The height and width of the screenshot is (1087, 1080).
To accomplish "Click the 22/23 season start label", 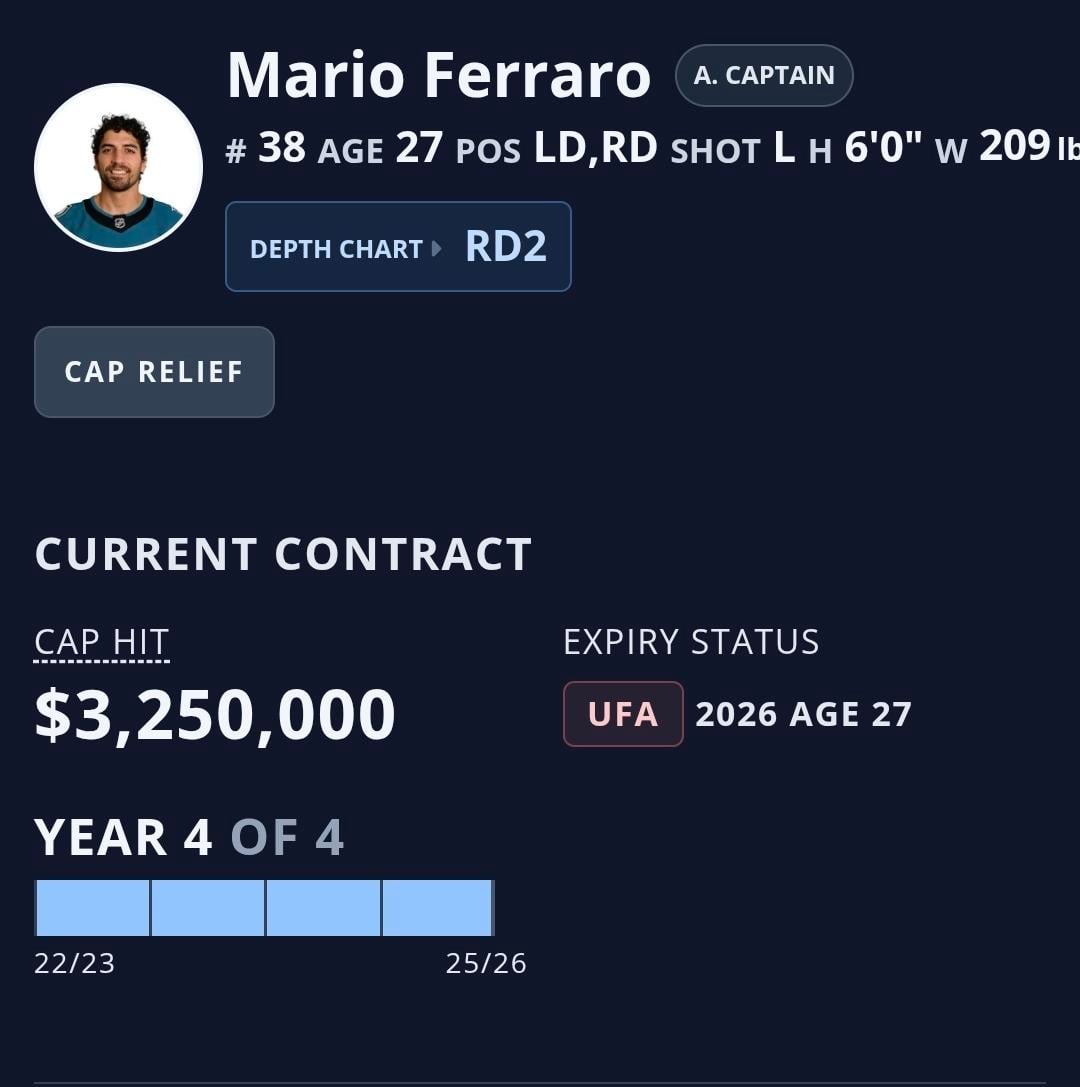I will pyautogui.click(x=74, y=964).
